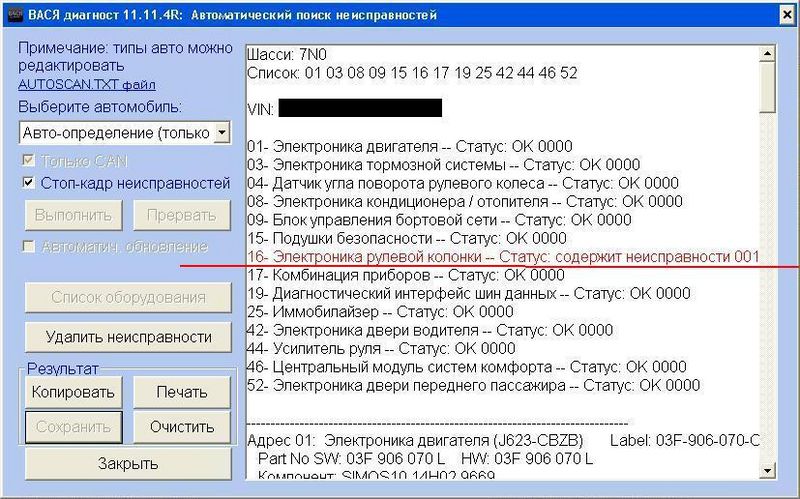
Task: Select '08- Электроника кондиционера / отопителя' line
Action: click(465, 202)
